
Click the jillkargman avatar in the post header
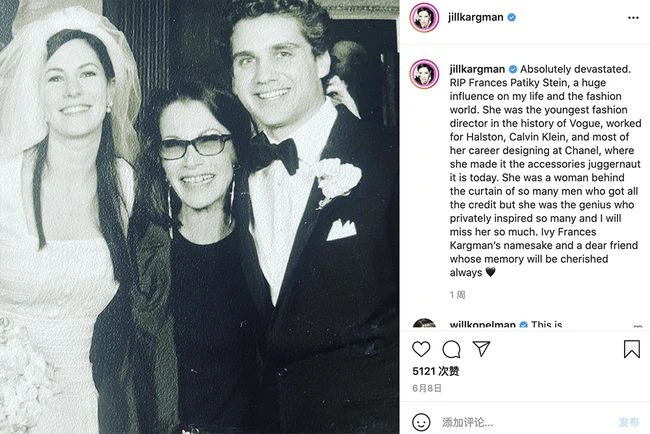pos(424,17)
